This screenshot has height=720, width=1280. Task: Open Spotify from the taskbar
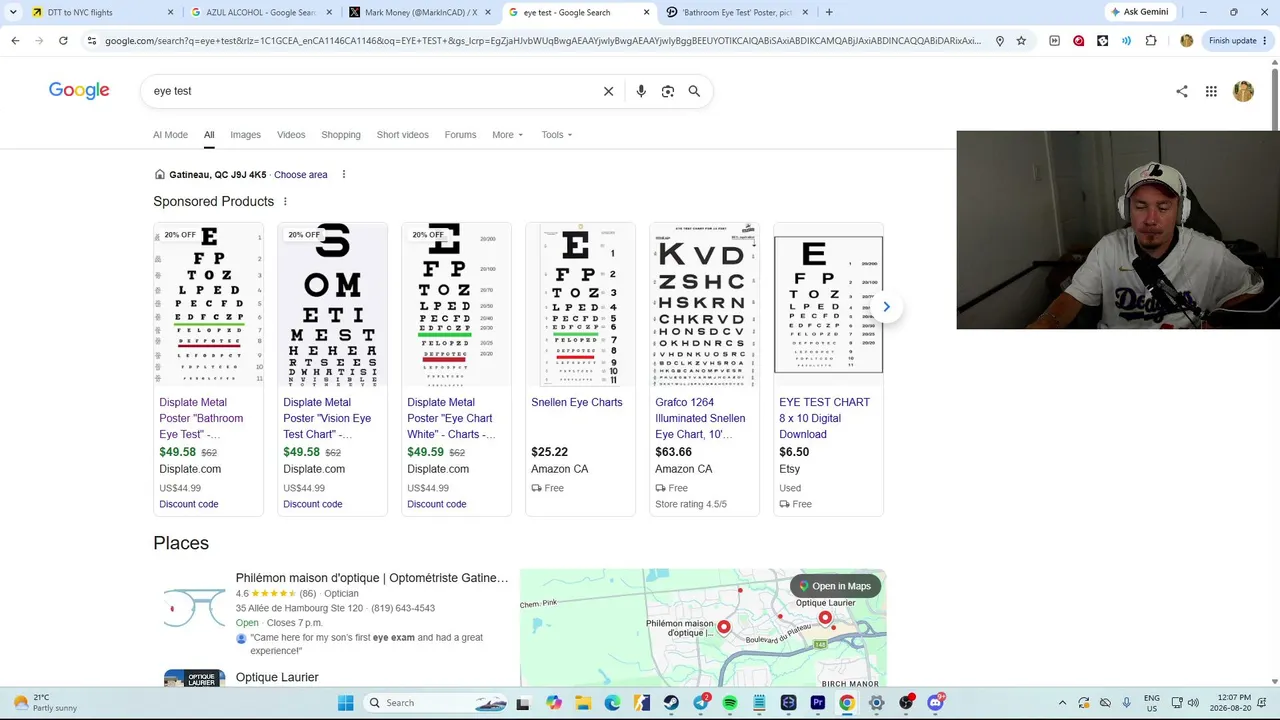click(x=730, y=703)
